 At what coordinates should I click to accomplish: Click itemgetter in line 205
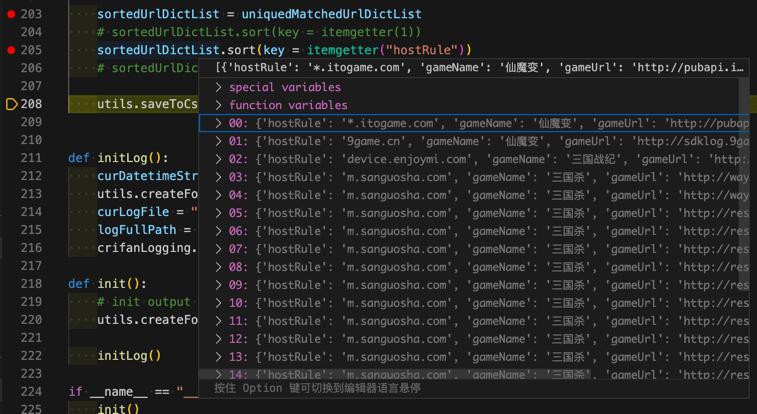click(343, 50)
